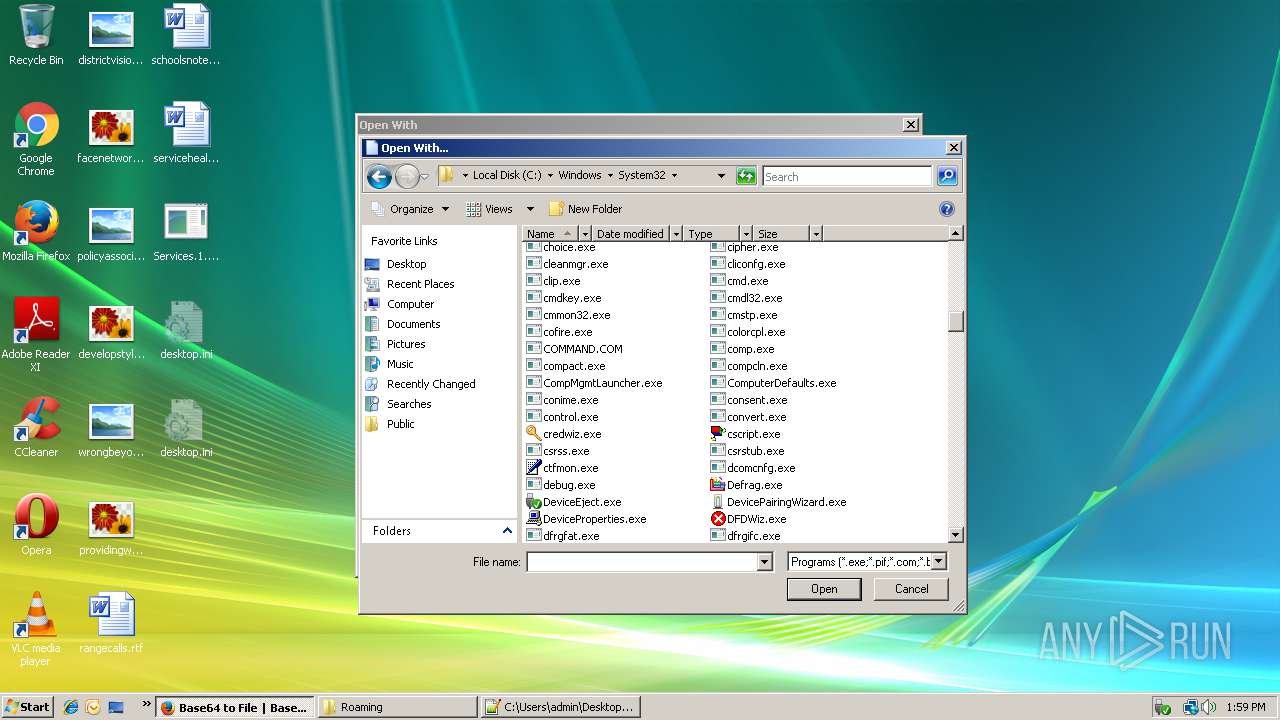The image size is (1280, 720).
Task: Expand the Folders pane chevron
Action: [507, 531]
